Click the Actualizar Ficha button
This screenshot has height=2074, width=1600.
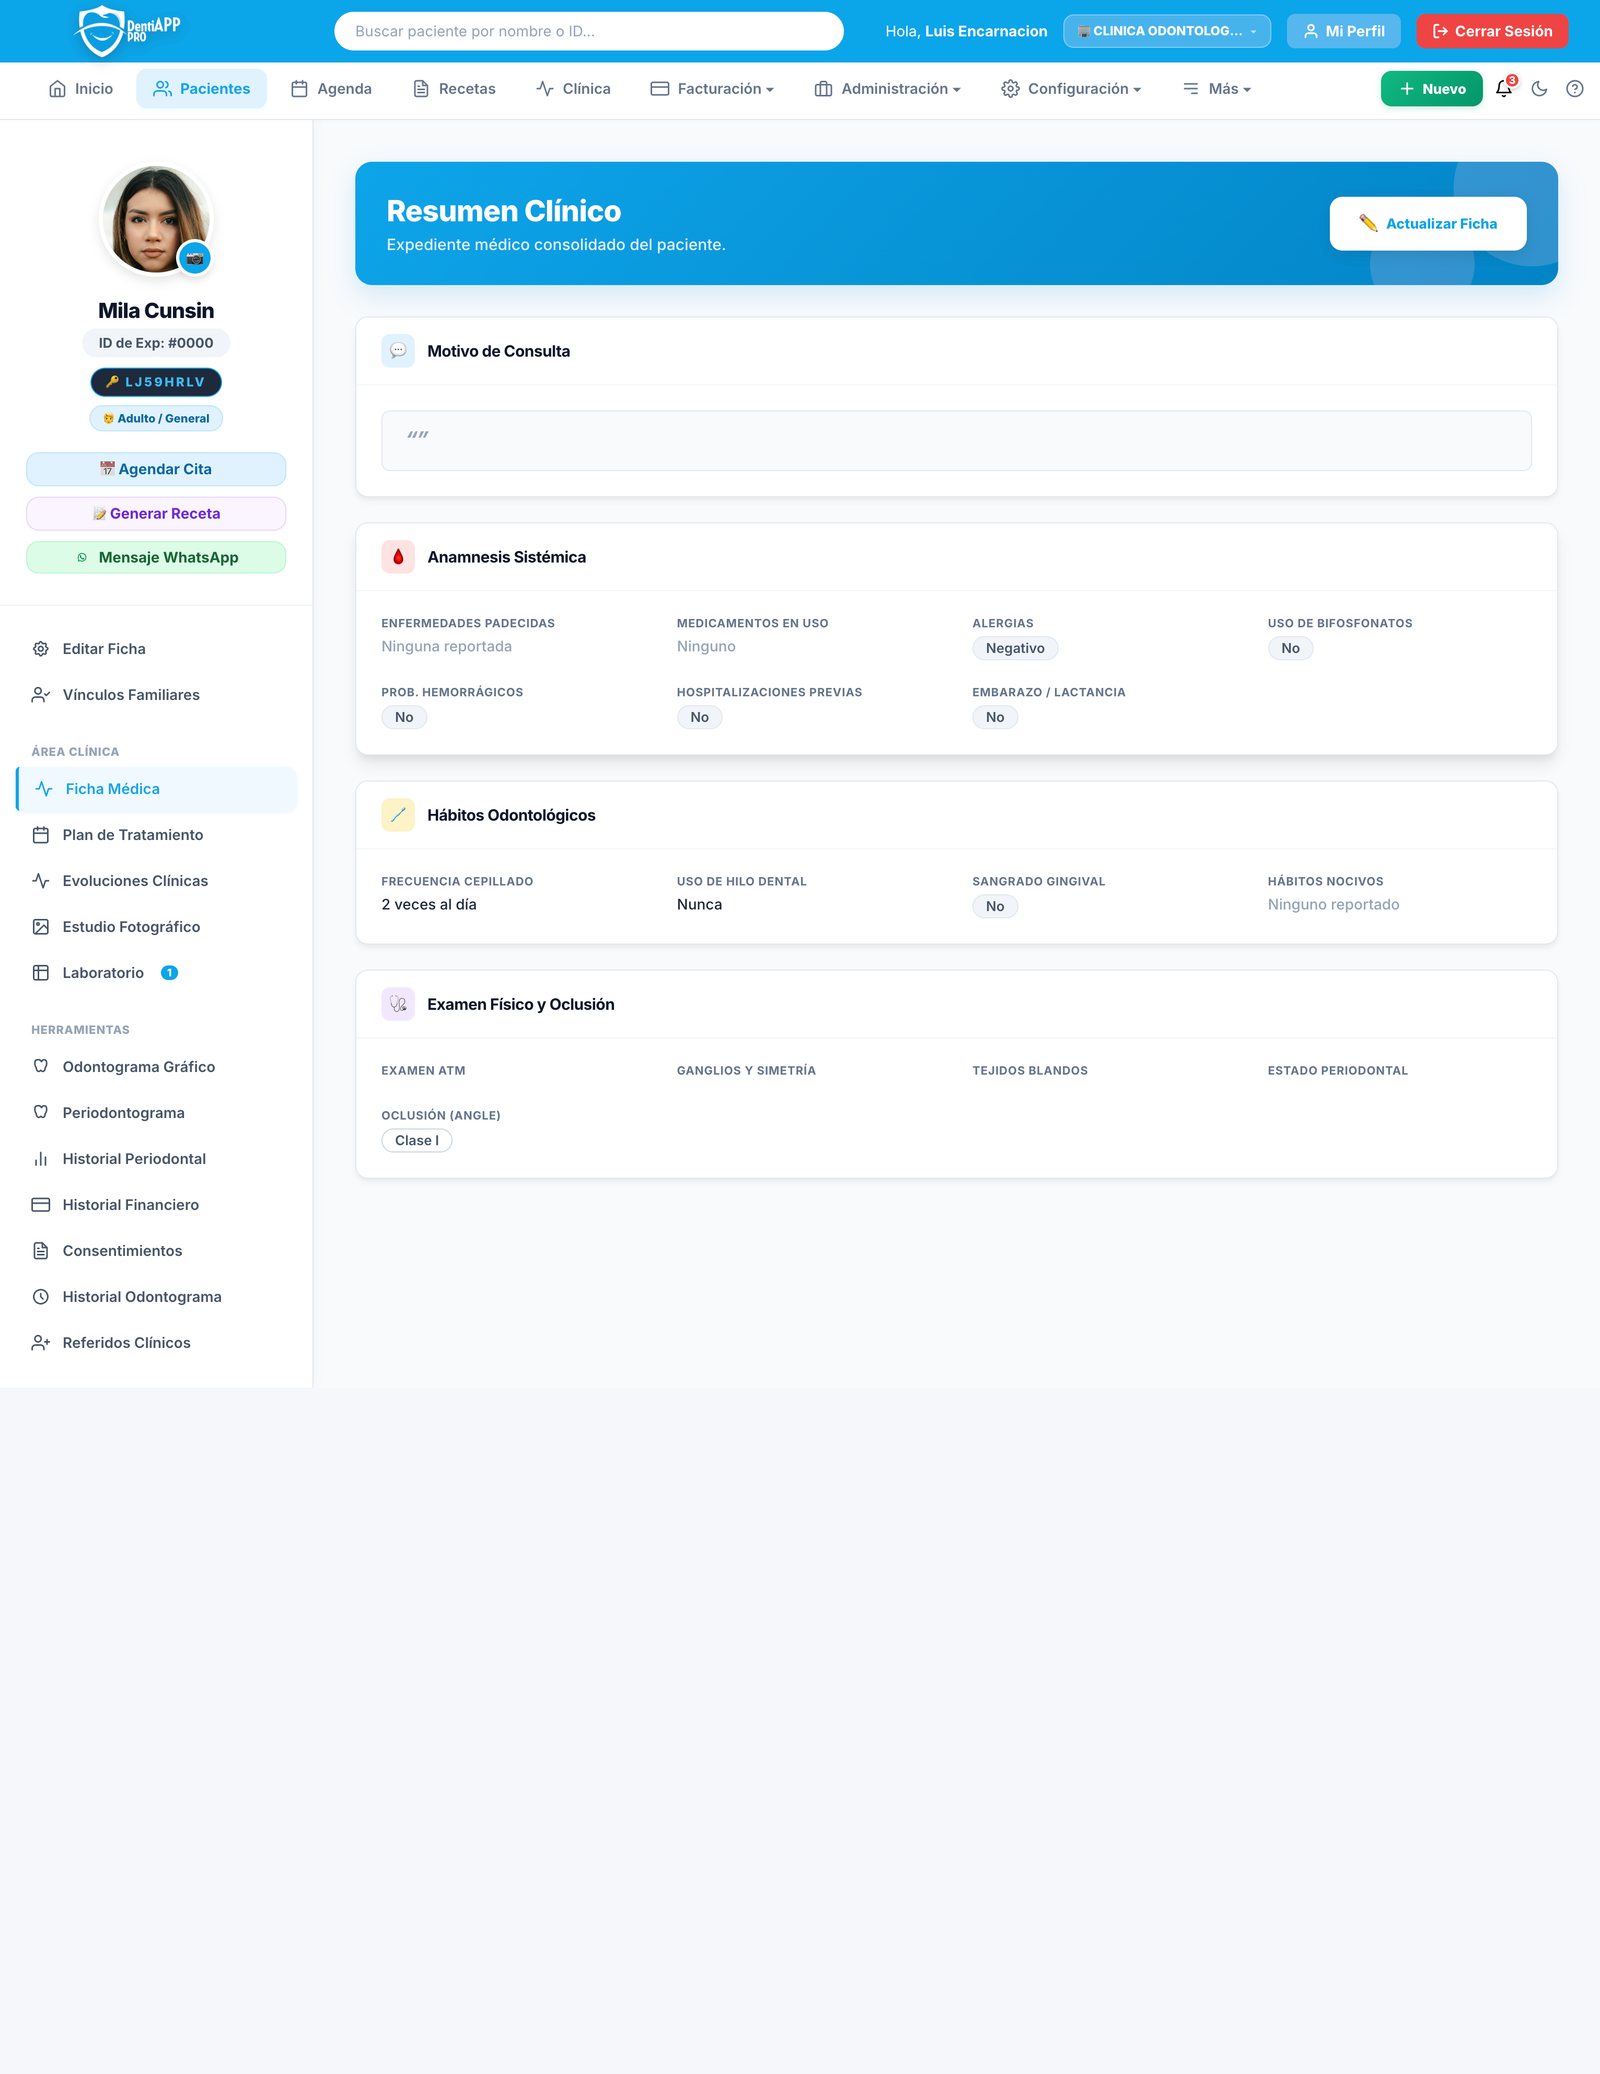tap(1428, 224)
